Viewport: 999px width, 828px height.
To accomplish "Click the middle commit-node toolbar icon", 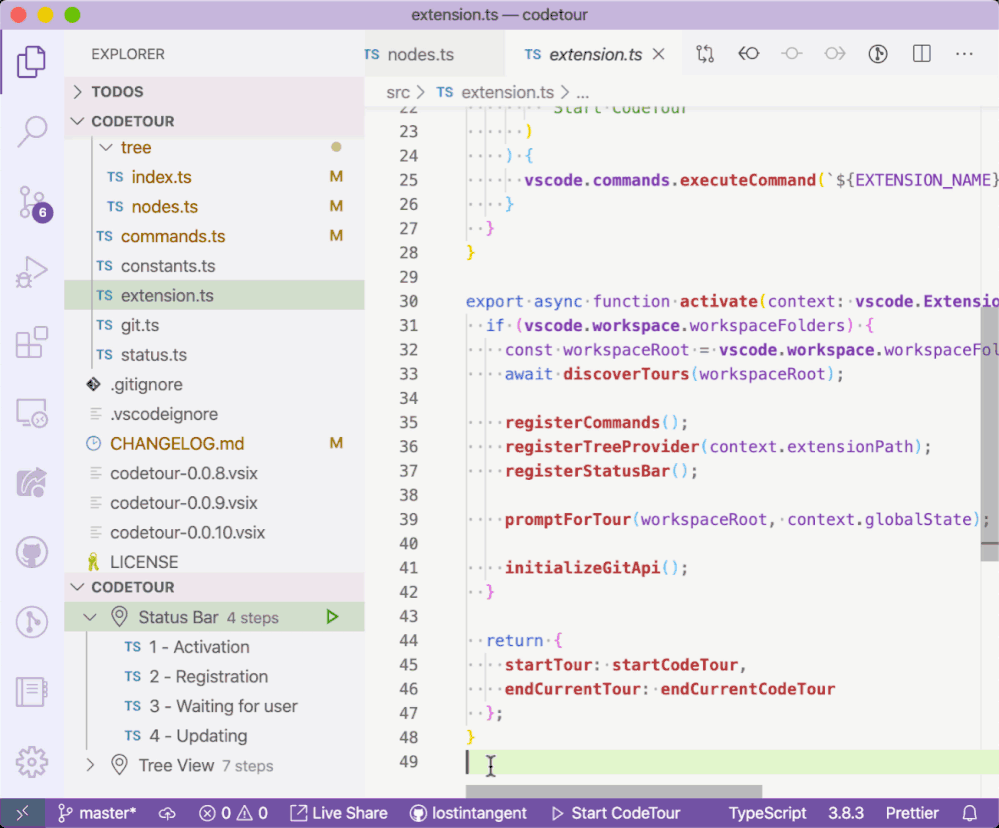I will (792, 54).
